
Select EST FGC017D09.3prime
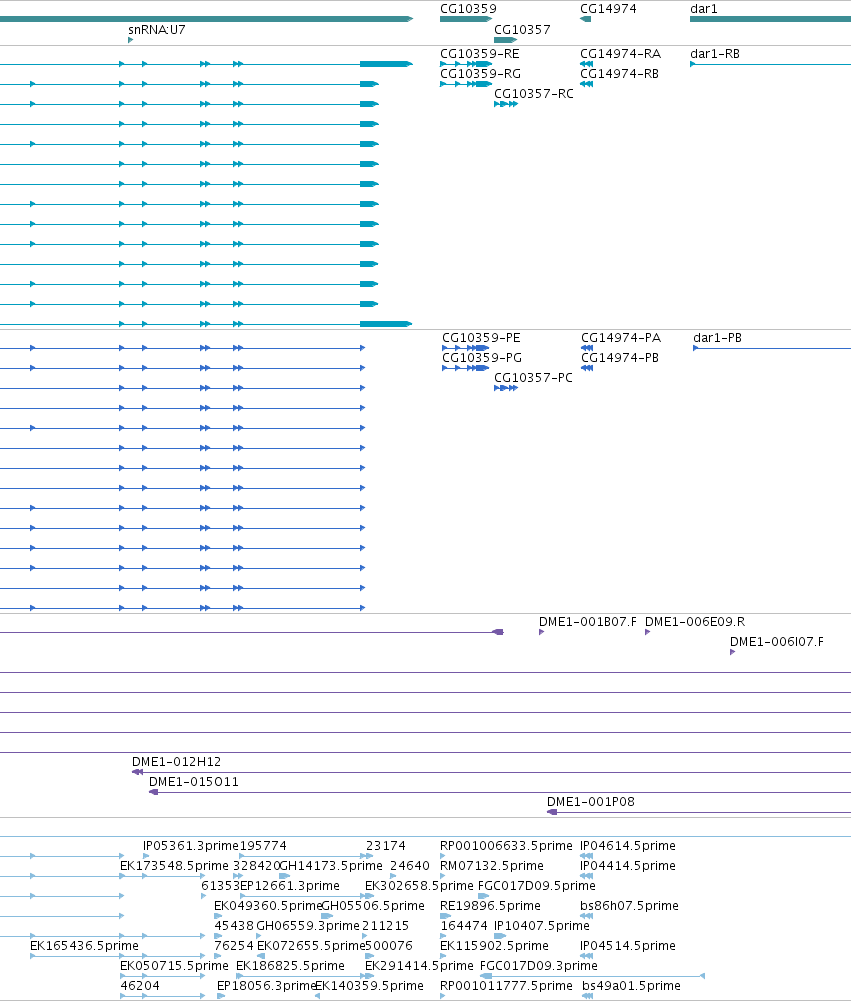538,966
